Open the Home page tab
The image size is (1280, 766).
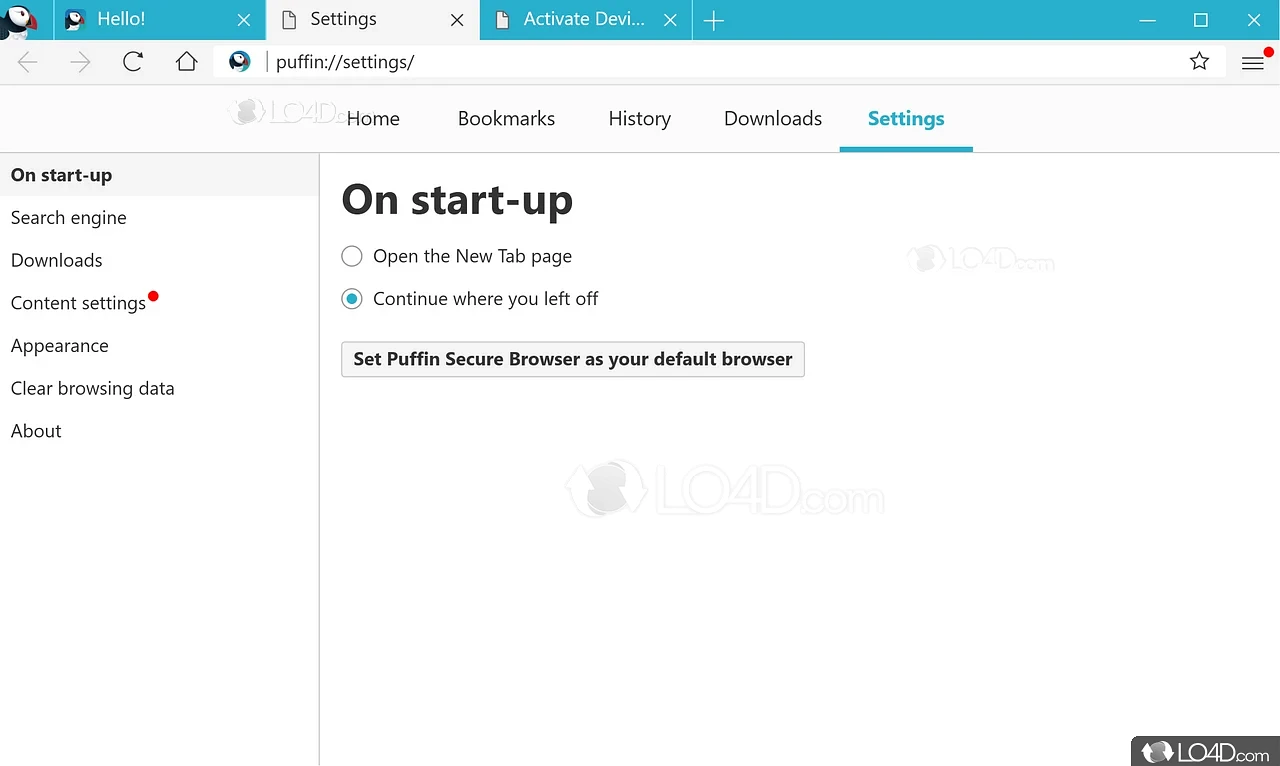click(373, 118)
